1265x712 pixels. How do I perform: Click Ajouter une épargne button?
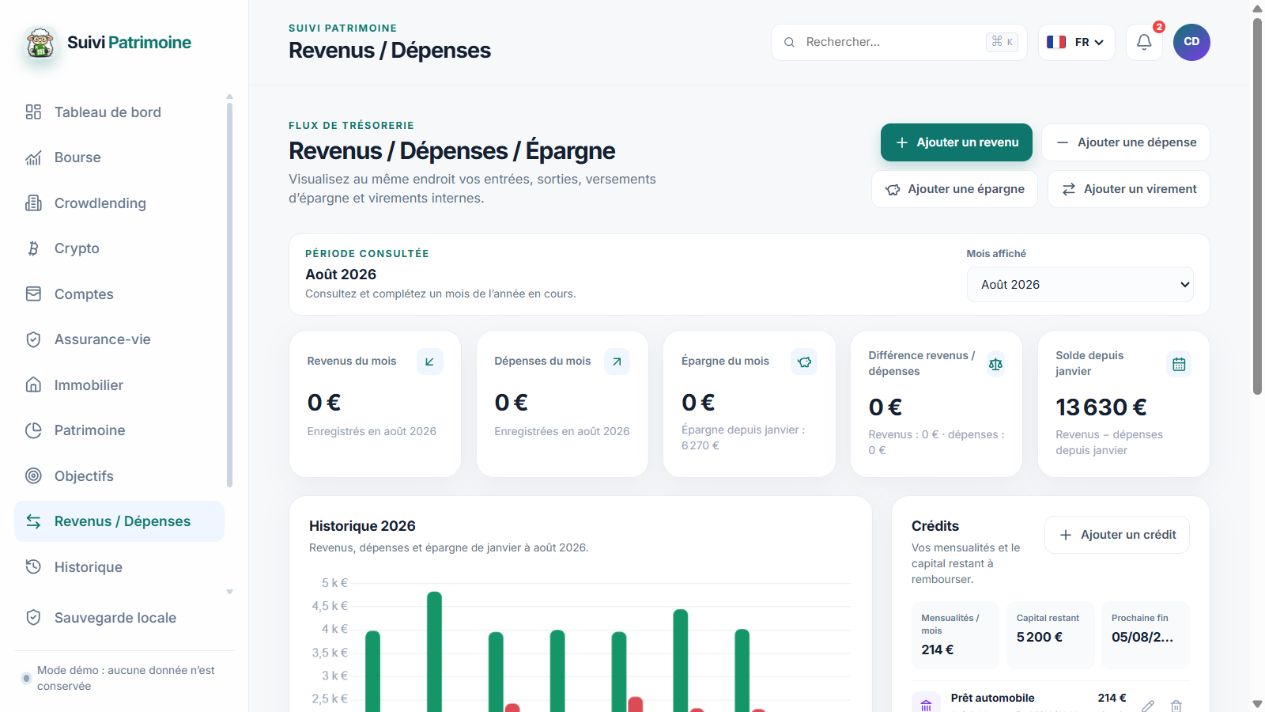pyautogui.click(x=955, y=189)
